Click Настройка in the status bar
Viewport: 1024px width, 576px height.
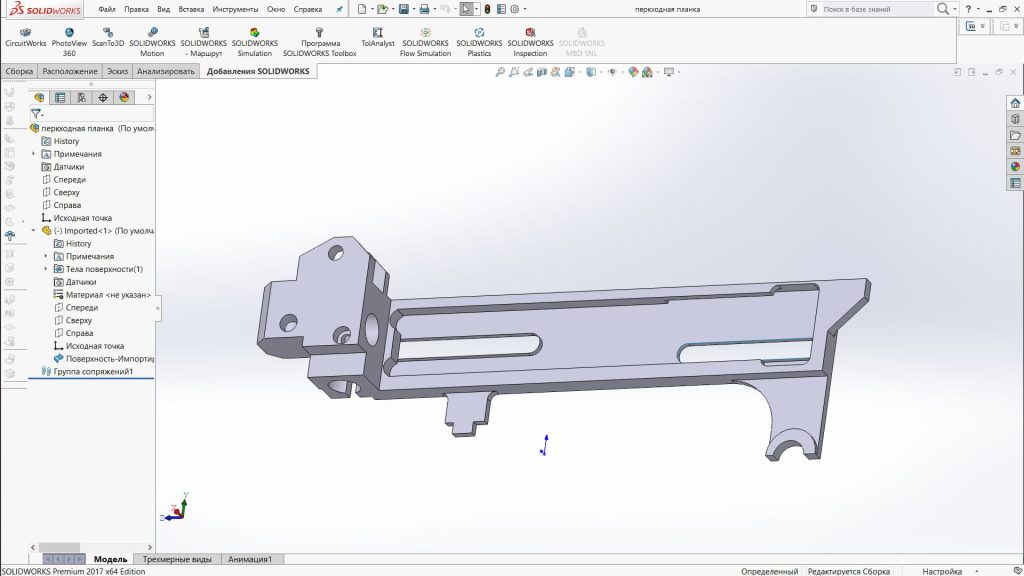[x=942, y=571]
